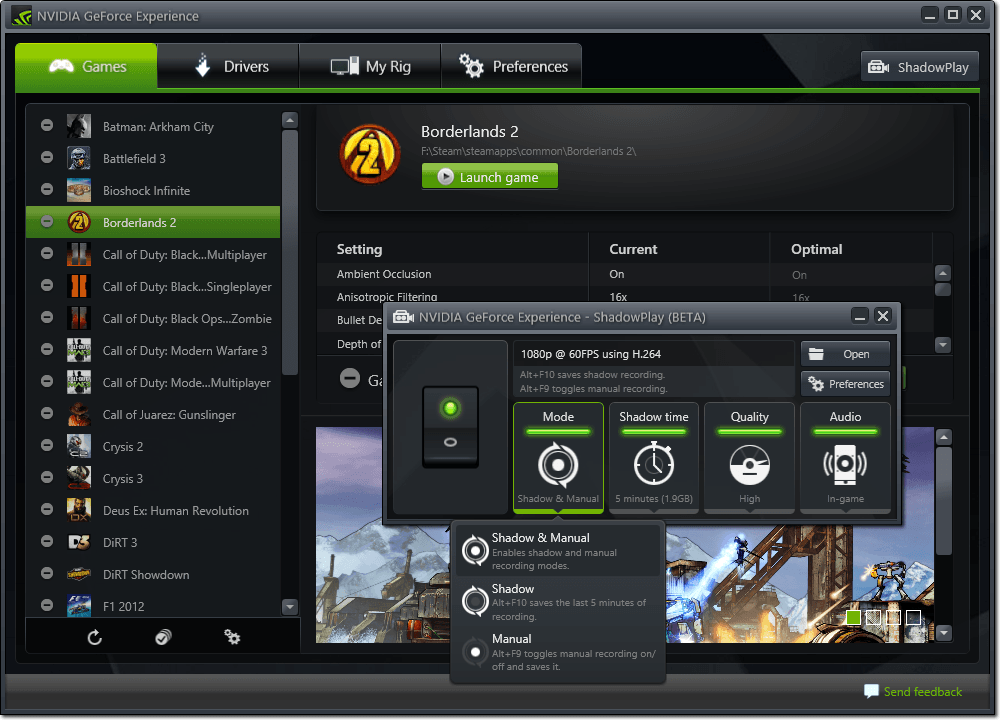1000x720 pixels.
Task: Switch to the My Rig tab
Action: coord(371,67)
